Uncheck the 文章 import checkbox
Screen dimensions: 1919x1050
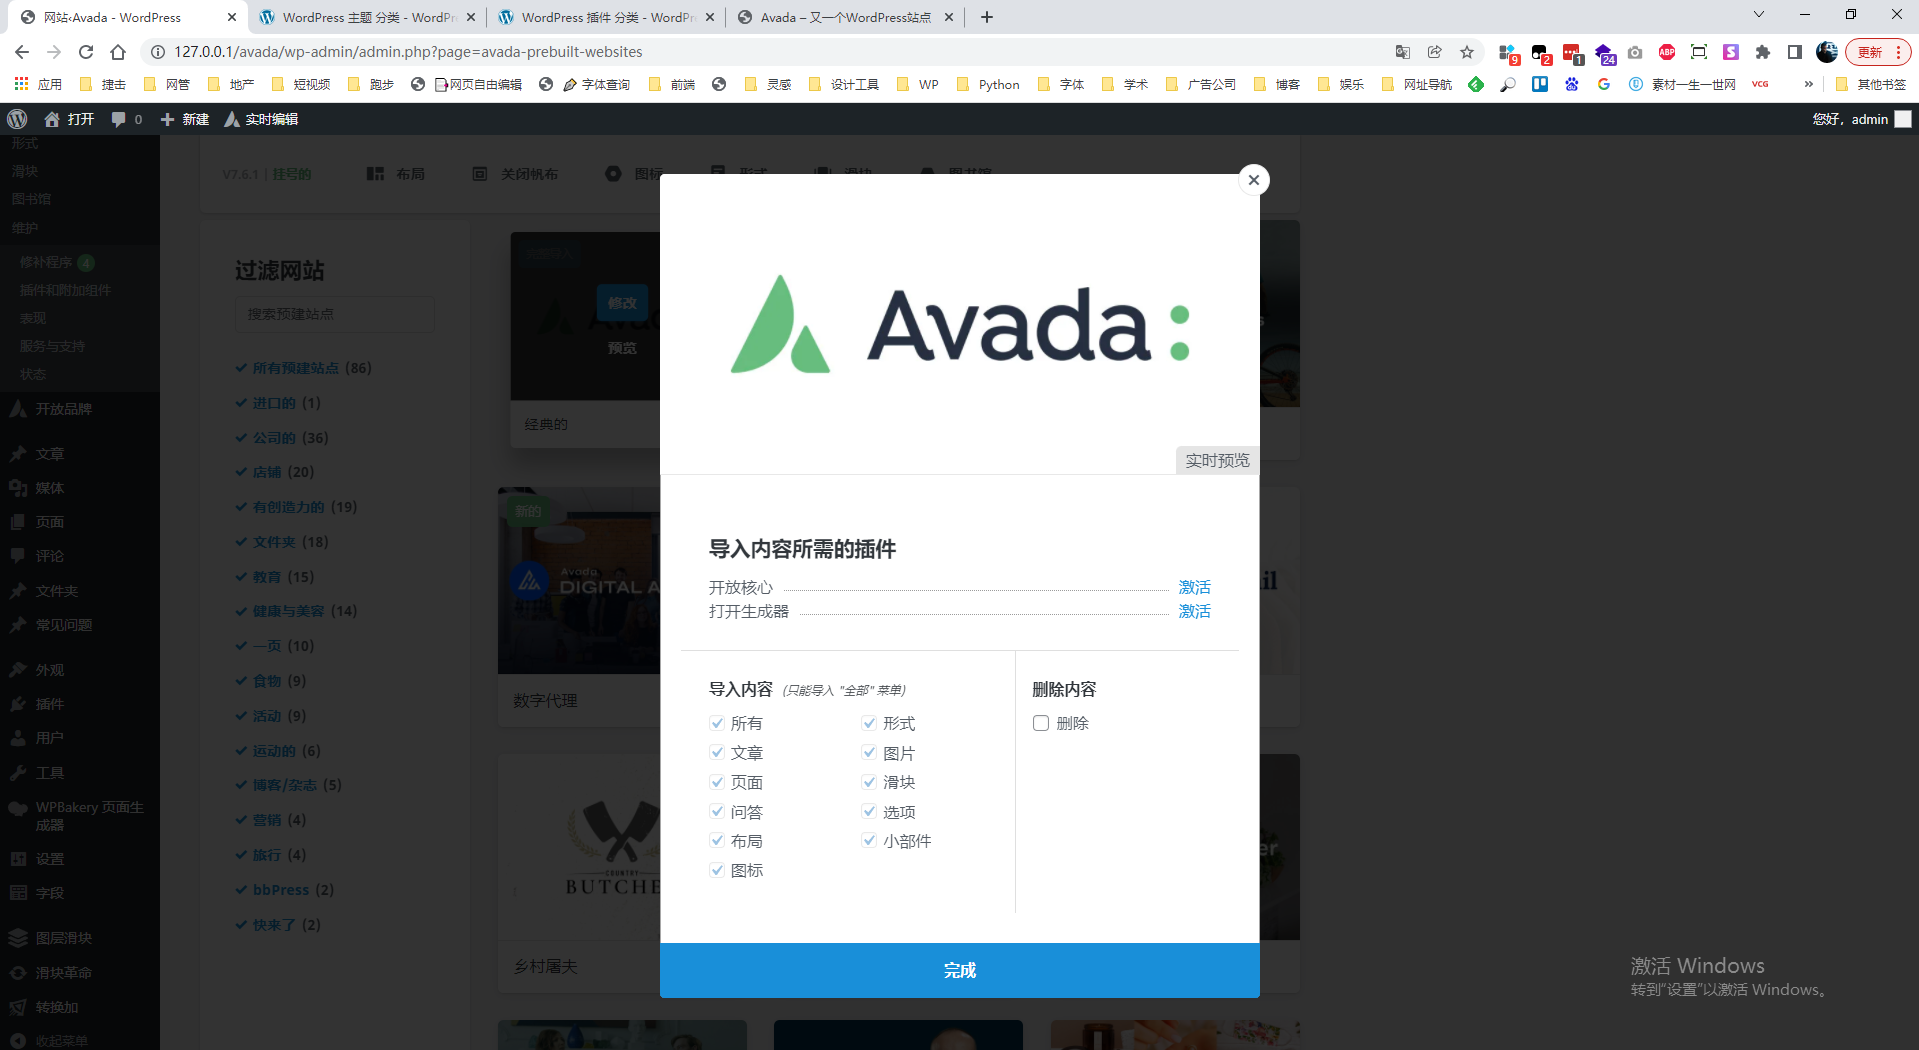pos(717,752)
